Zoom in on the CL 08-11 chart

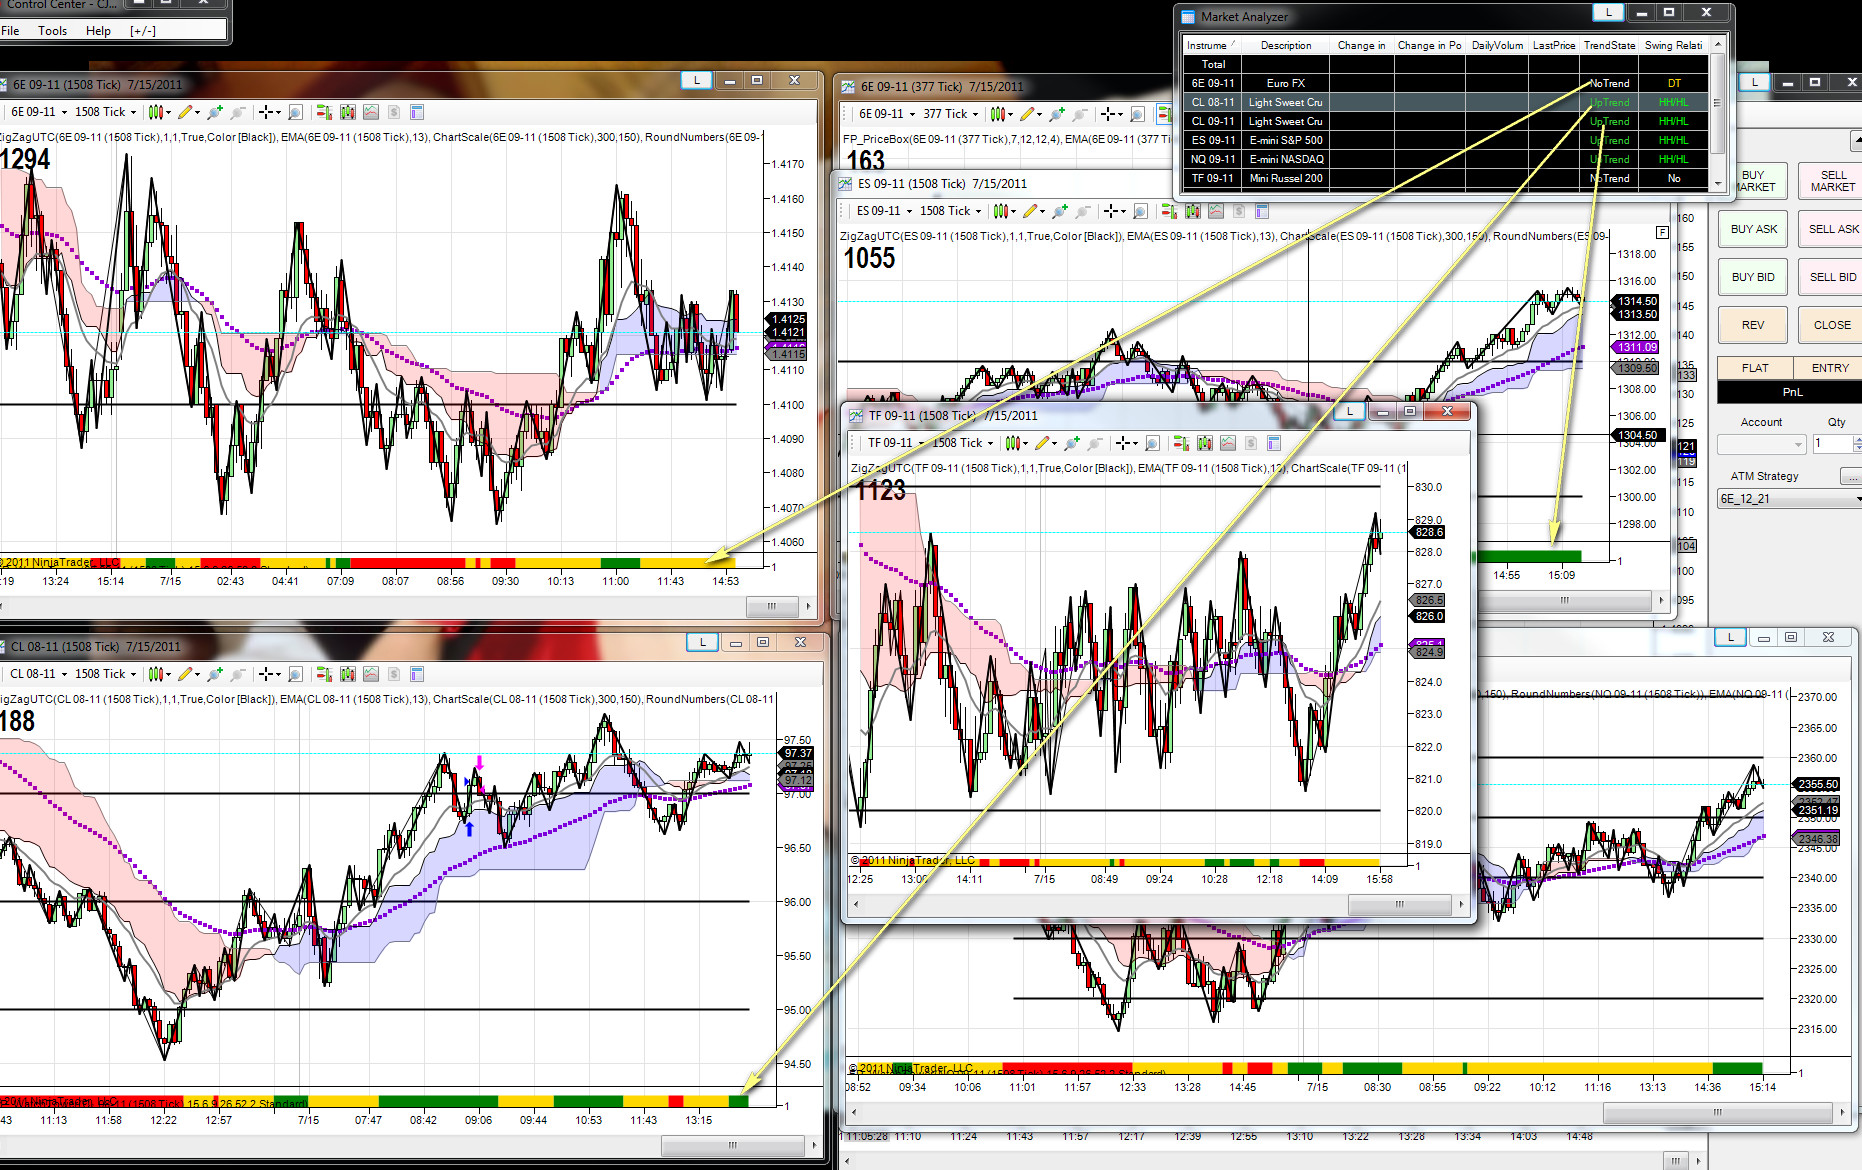(x=215, y=674)
